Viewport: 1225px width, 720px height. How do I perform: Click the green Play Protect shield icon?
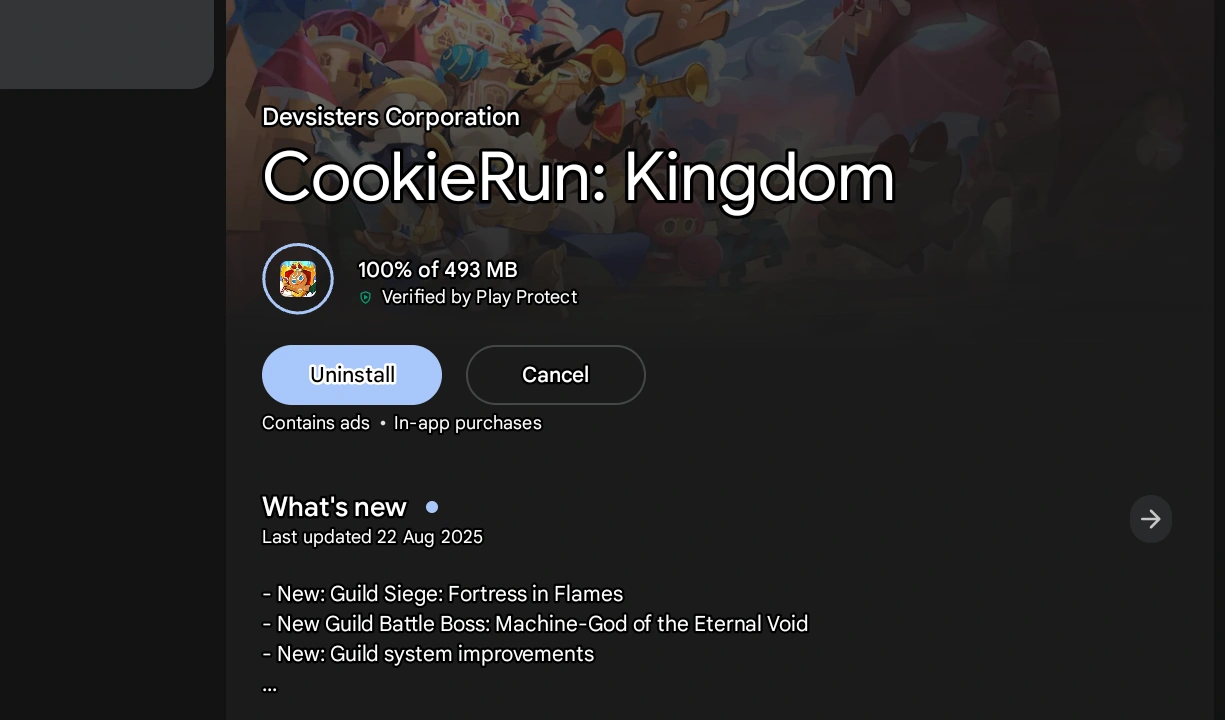coord(366,297)
